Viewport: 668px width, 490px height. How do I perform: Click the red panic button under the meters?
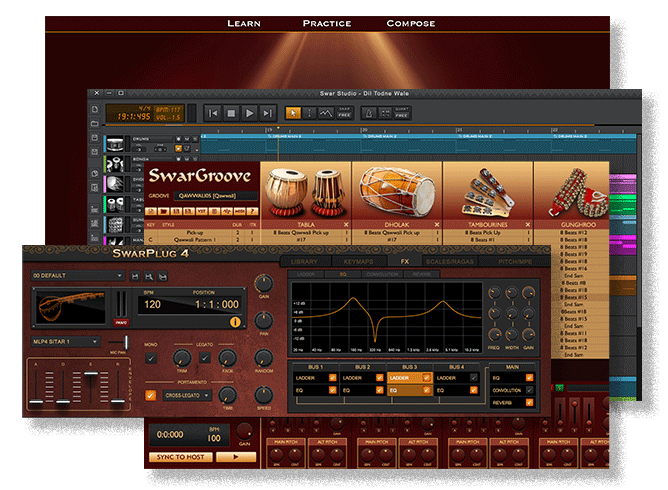121,323
